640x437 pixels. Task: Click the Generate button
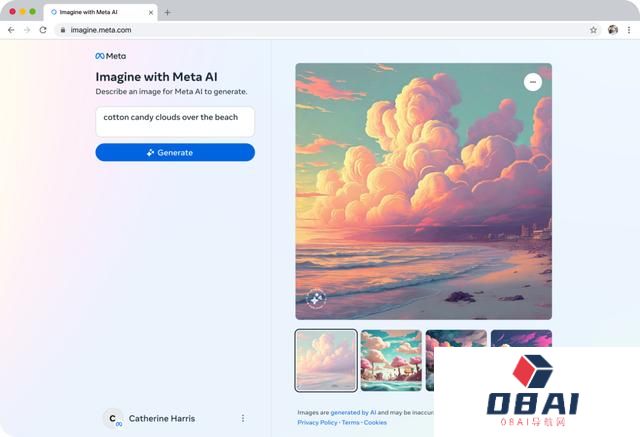175,152
